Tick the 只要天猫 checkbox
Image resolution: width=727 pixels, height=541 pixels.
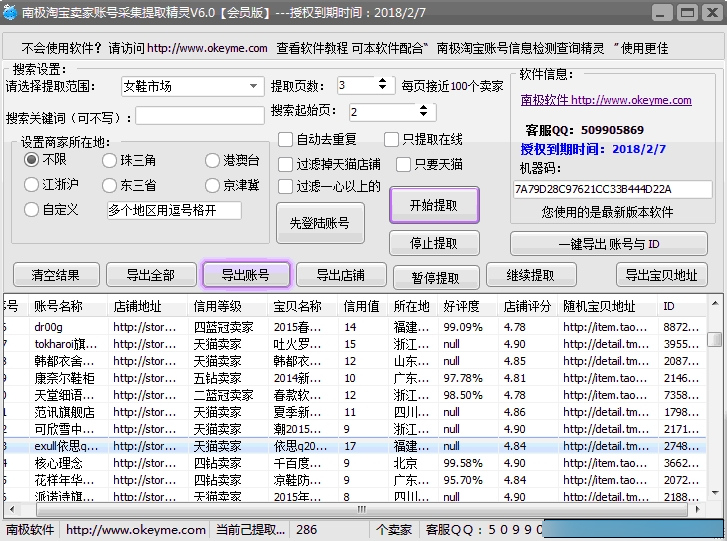tap(403, 164)
